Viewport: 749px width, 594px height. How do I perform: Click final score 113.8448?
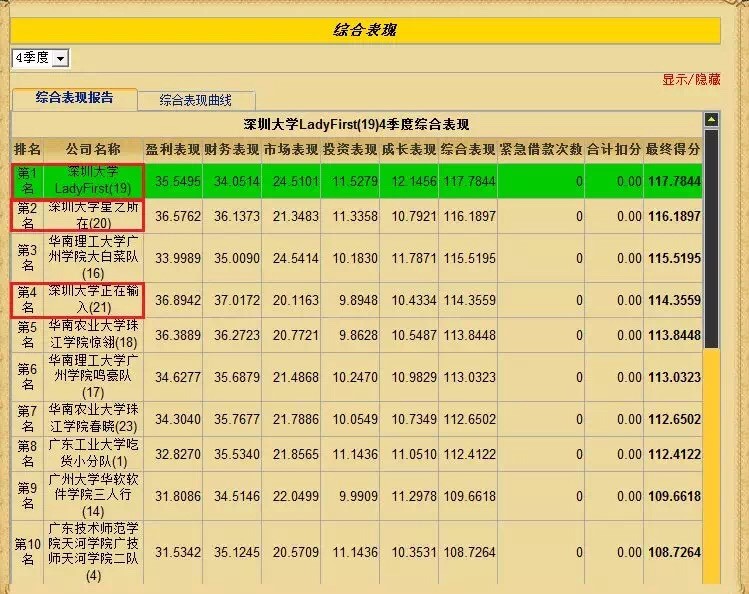click(674, 335)
